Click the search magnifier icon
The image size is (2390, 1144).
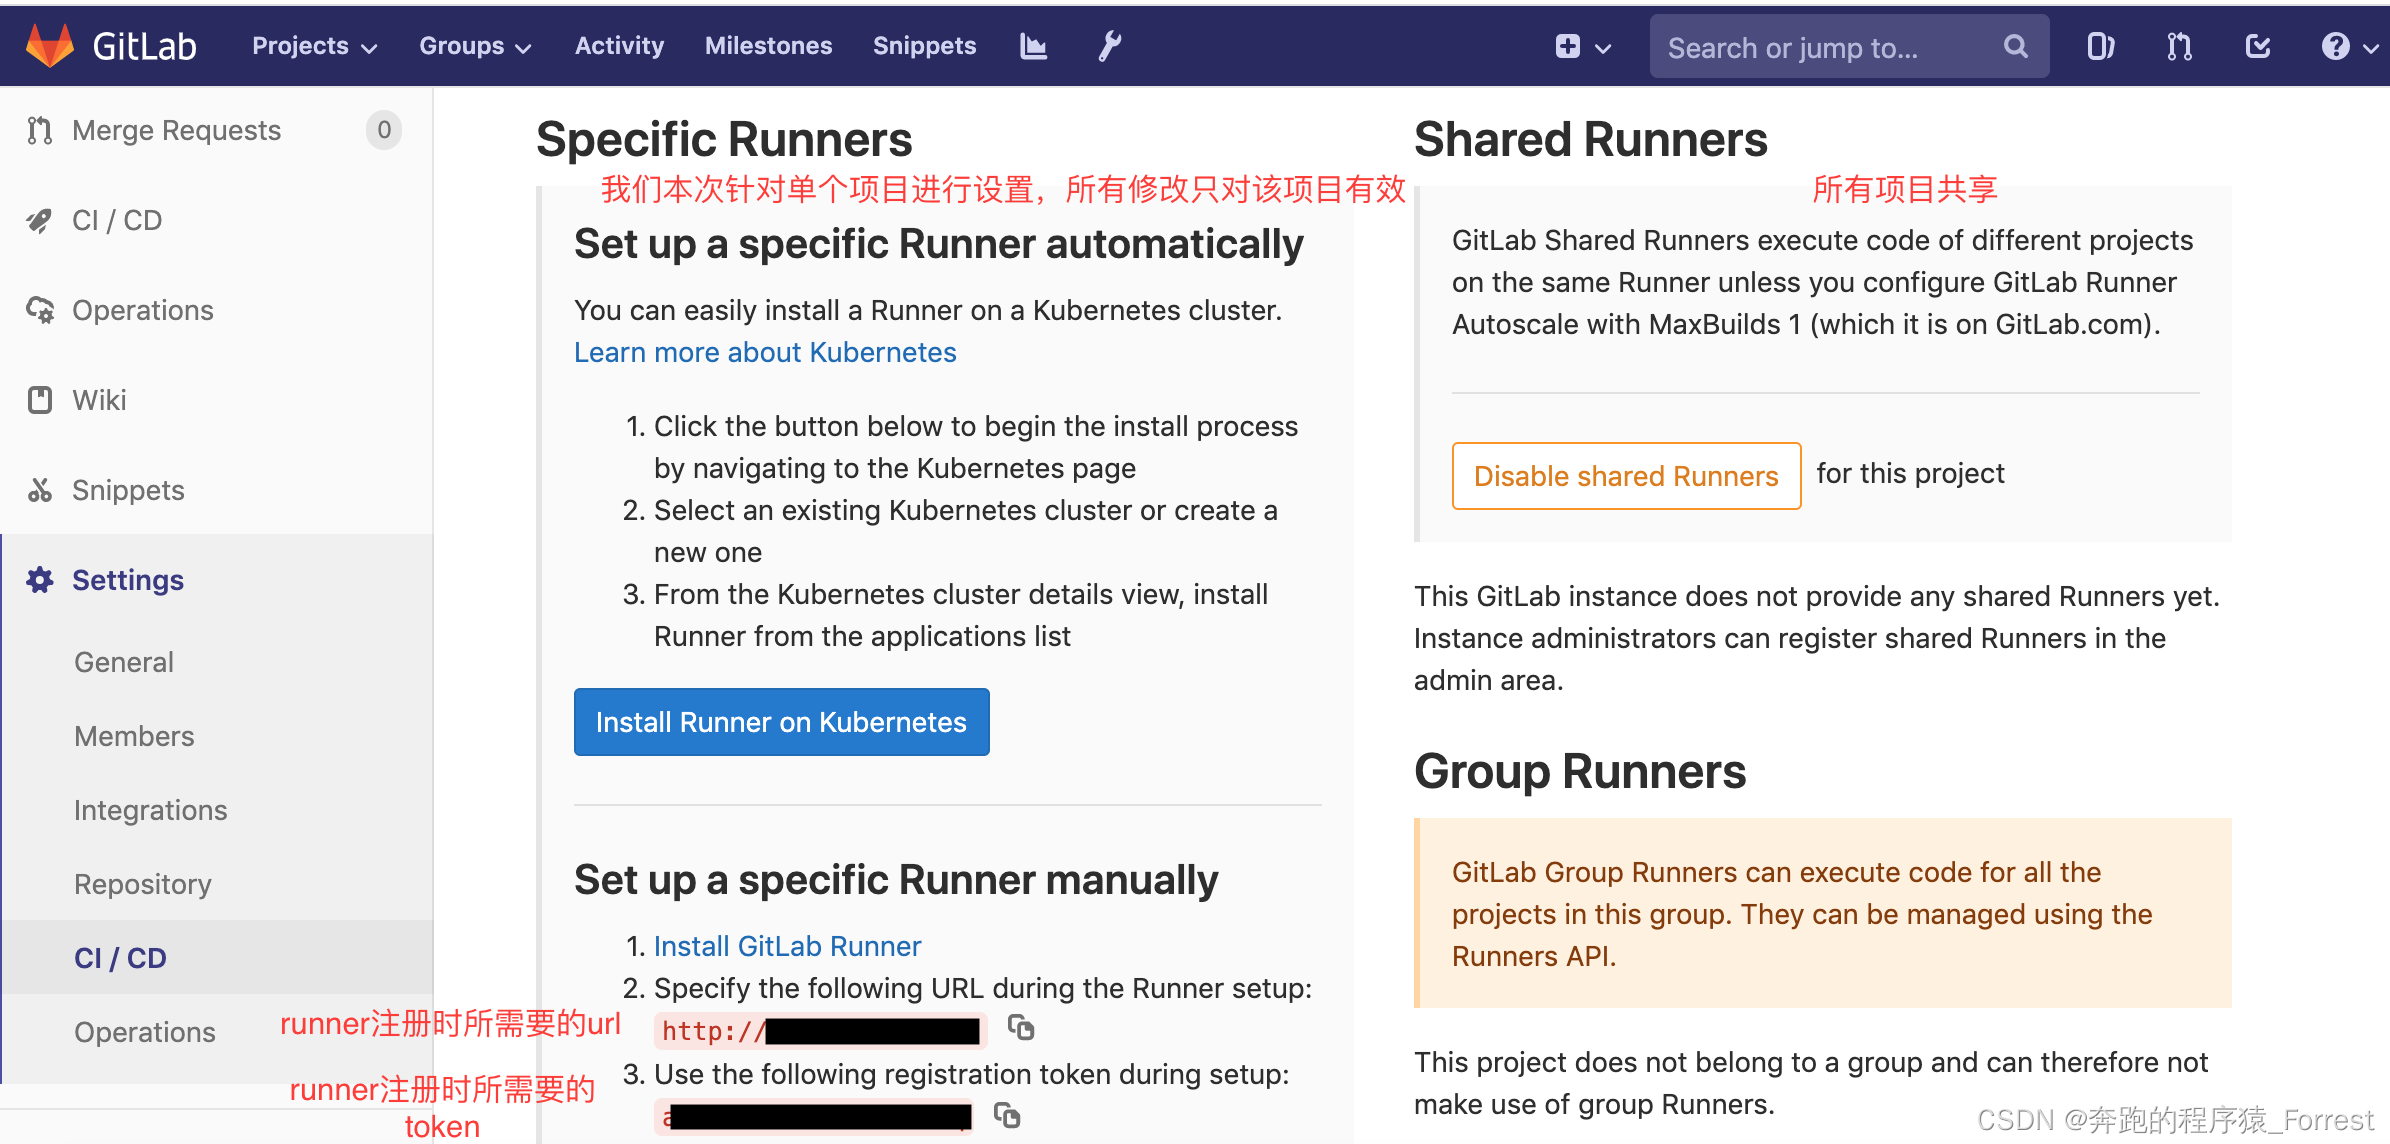2015,46
